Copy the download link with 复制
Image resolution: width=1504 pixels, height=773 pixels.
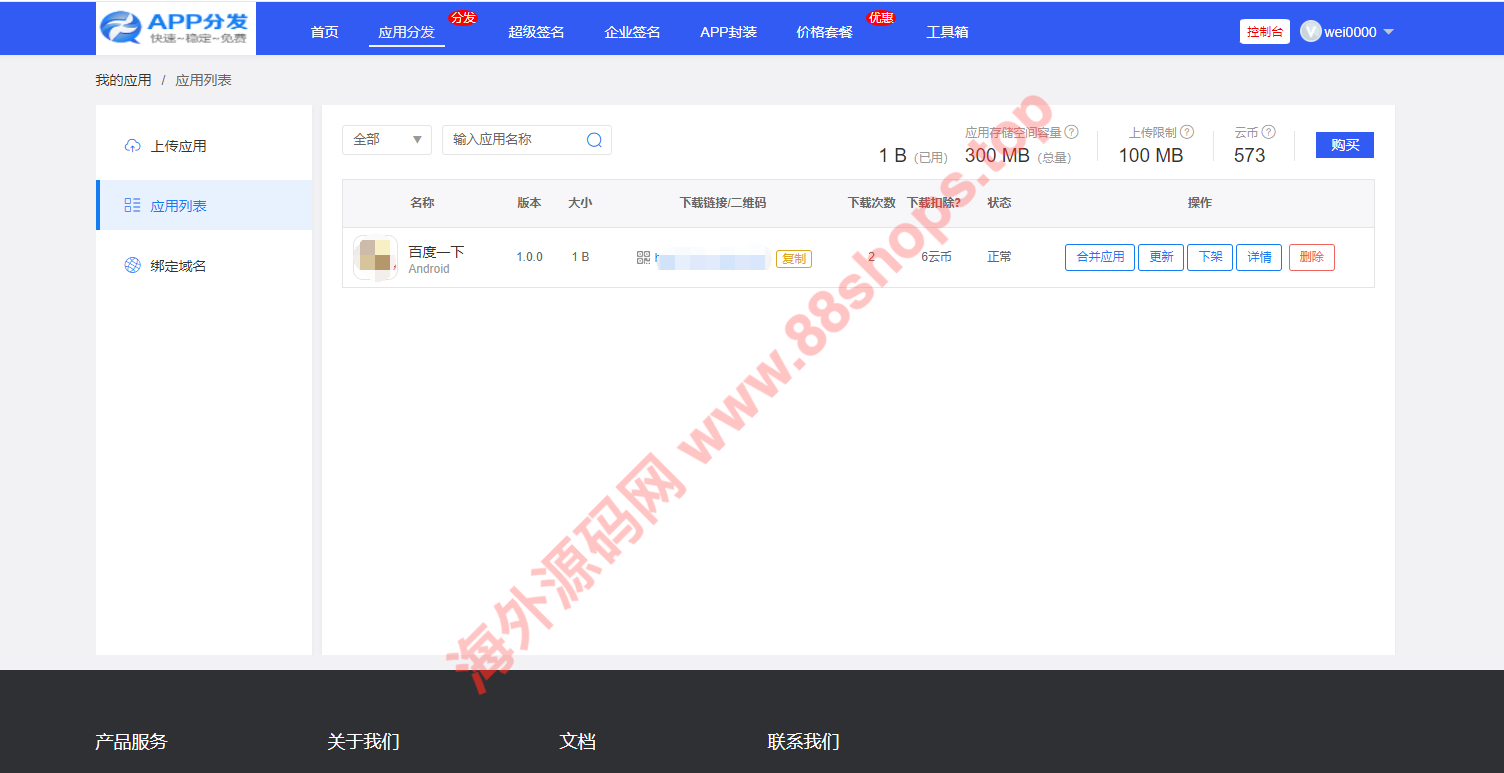[793, 258]
